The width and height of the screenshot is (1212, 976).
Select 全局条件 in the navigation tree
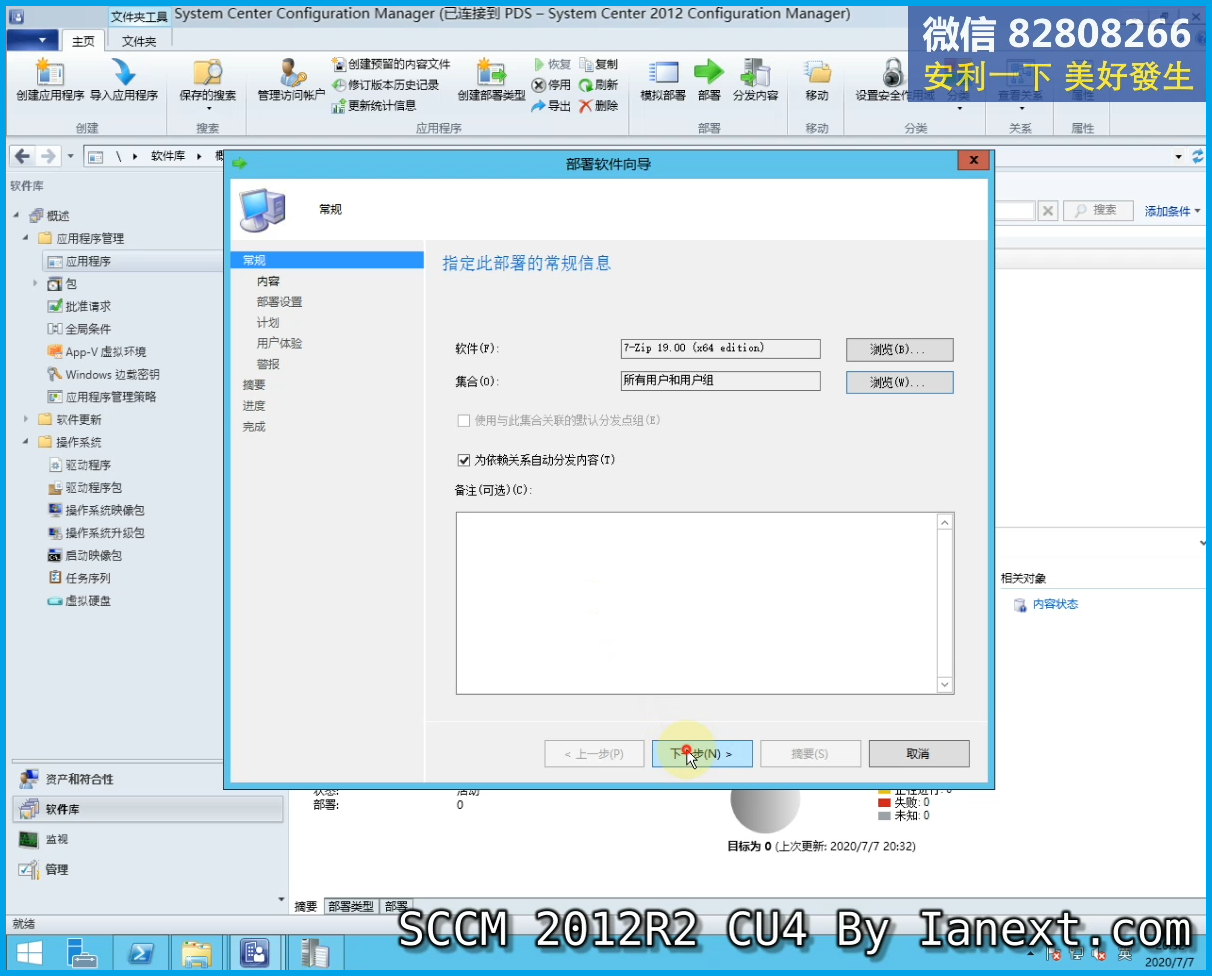point(80,329)
